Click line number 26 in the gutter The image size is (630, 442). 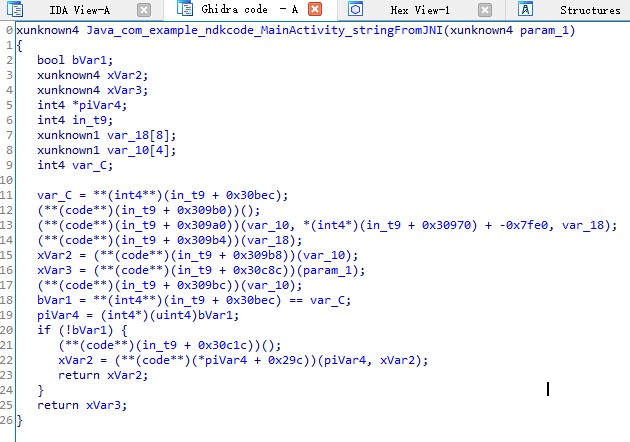pyautogui.click(x=7, y=420)
